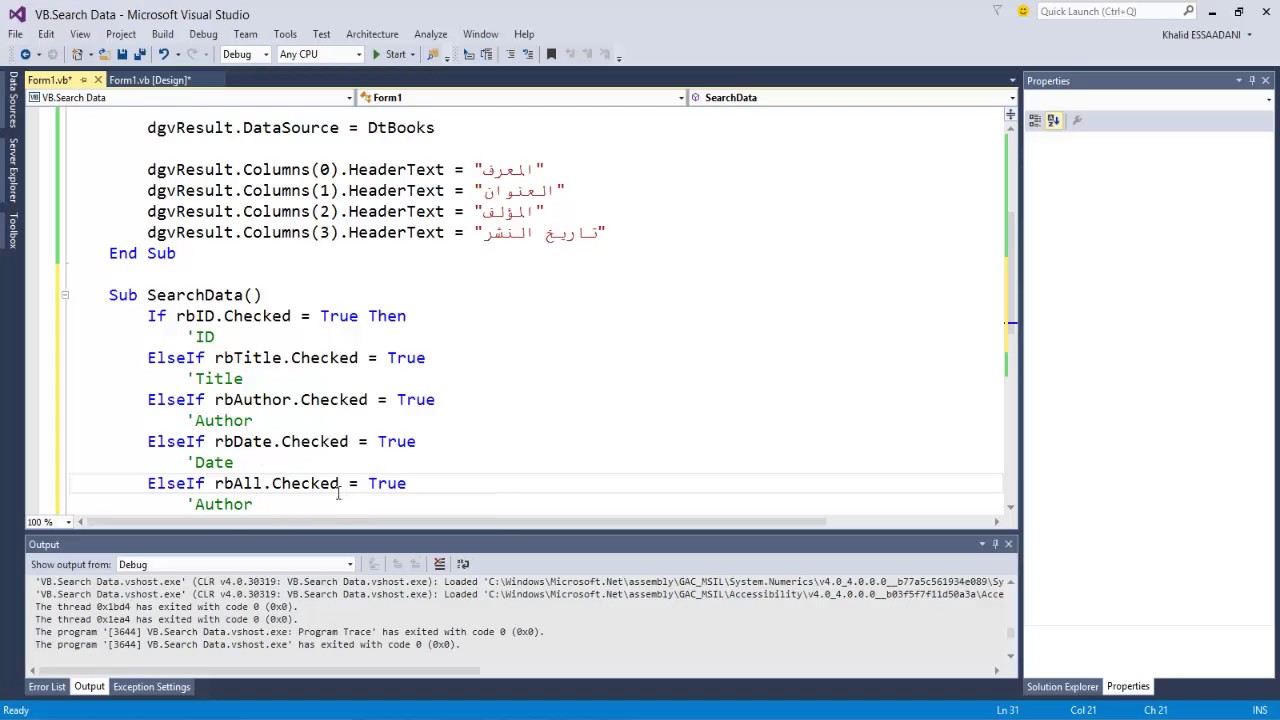Toggle word wrap in the Output pane
The width and height of the screenshot is (1280, 720).
click(x=462, y=564)
